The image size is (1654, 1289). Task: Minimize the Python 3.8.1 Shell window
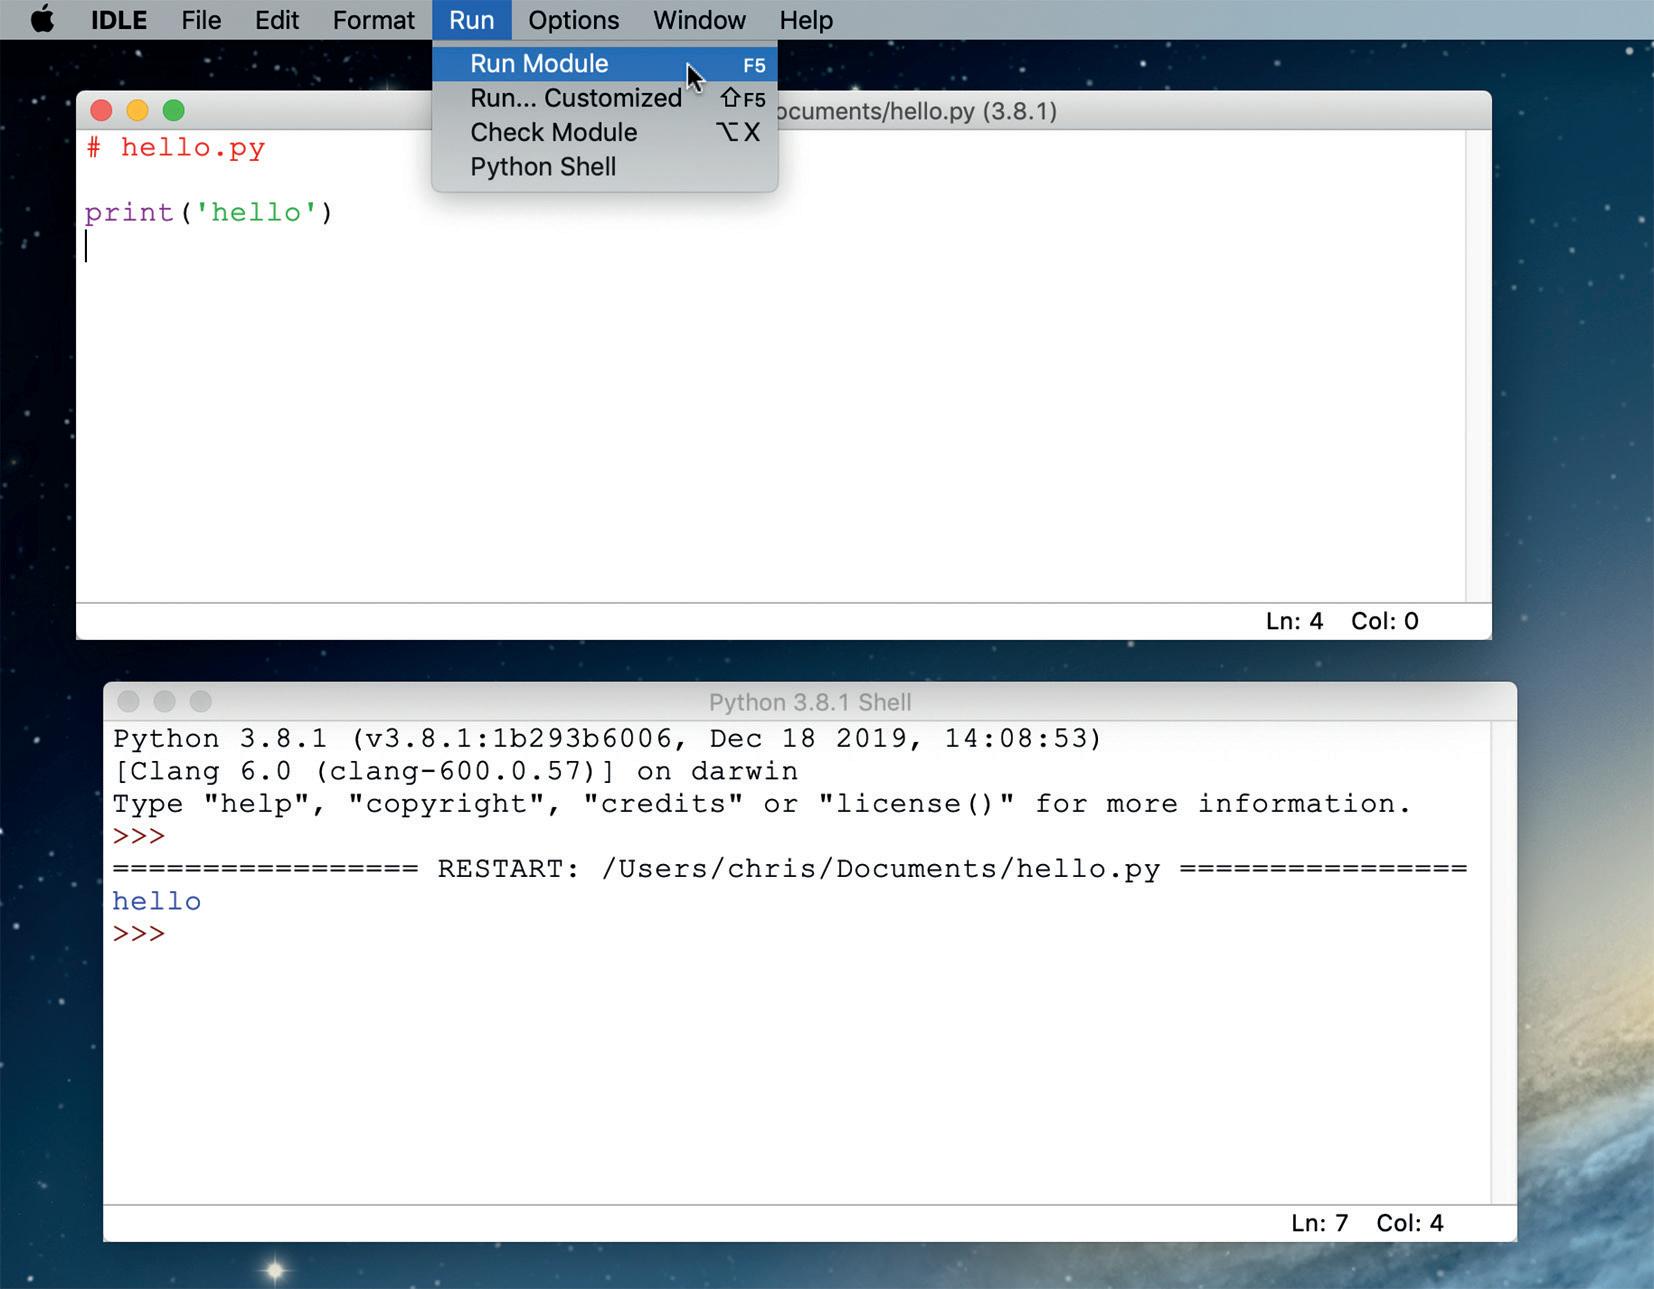click(165, 701)
